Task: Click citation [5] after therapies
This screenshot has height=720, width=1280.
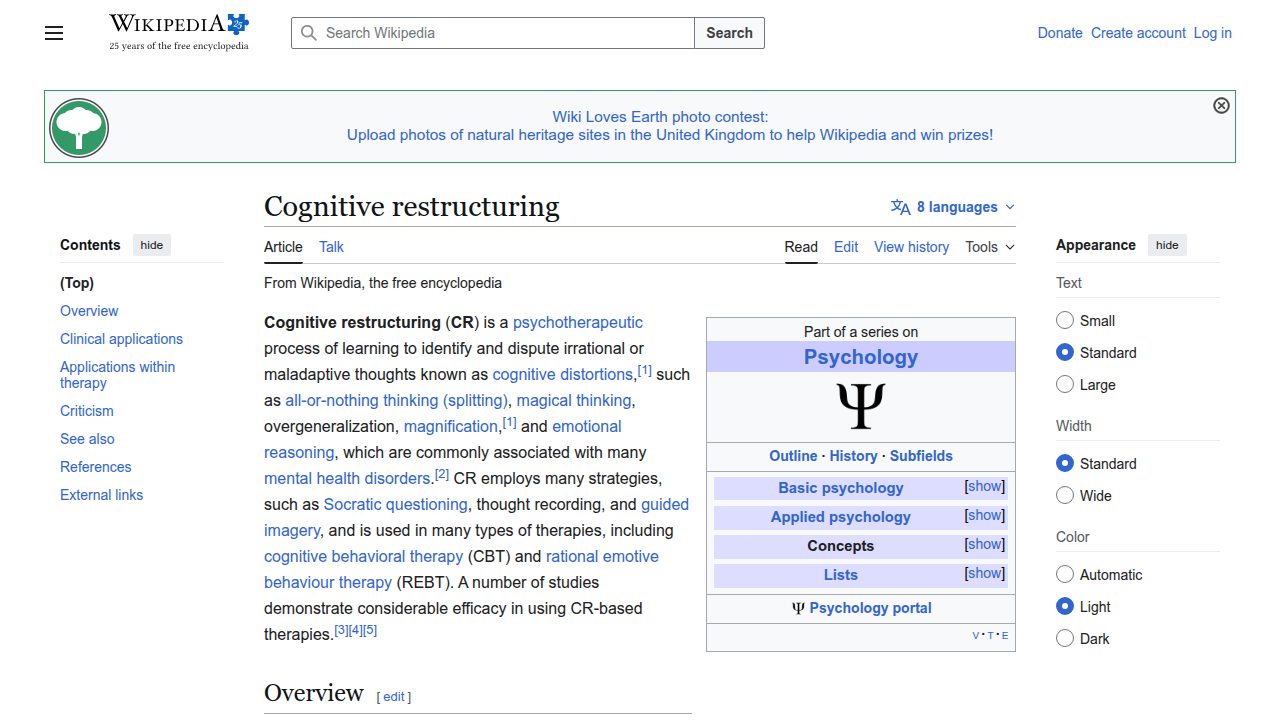Action: point(370,630)
